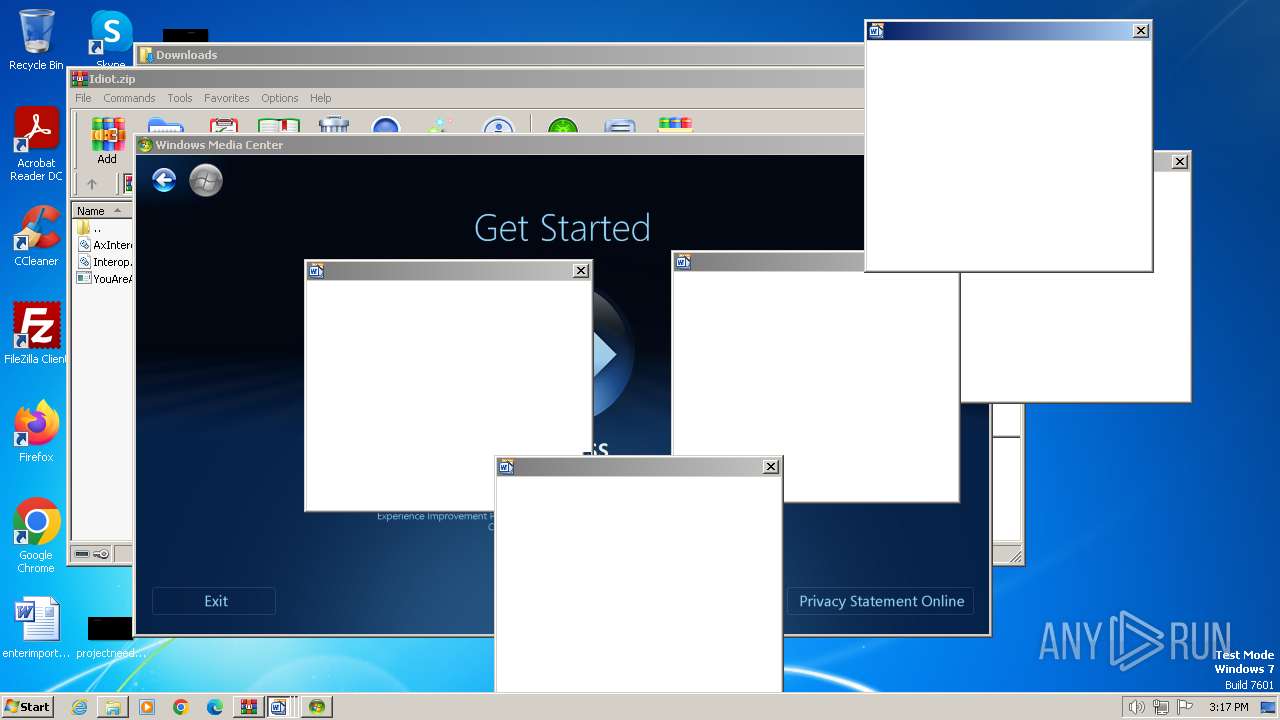
Task: Open the File menu in WinRAR
Action: click(83, 98)
